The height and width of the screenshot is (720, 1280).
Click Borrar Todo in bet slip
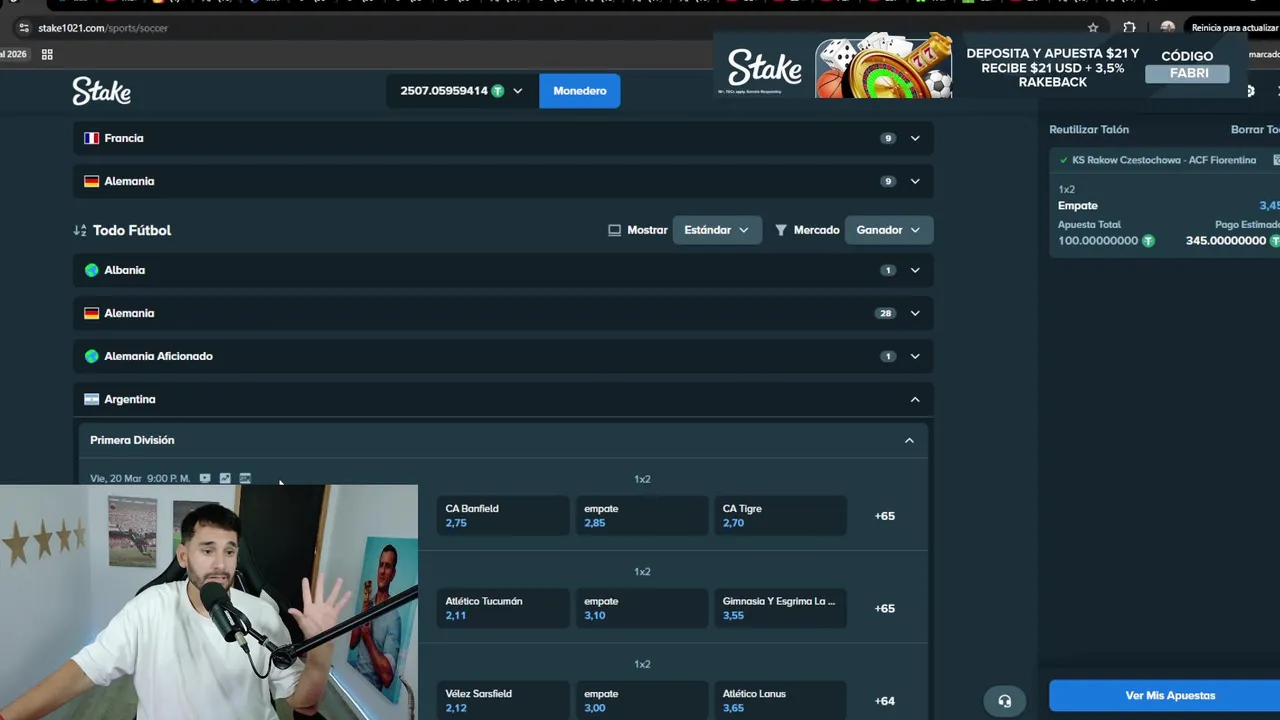tap(1255, 129)
